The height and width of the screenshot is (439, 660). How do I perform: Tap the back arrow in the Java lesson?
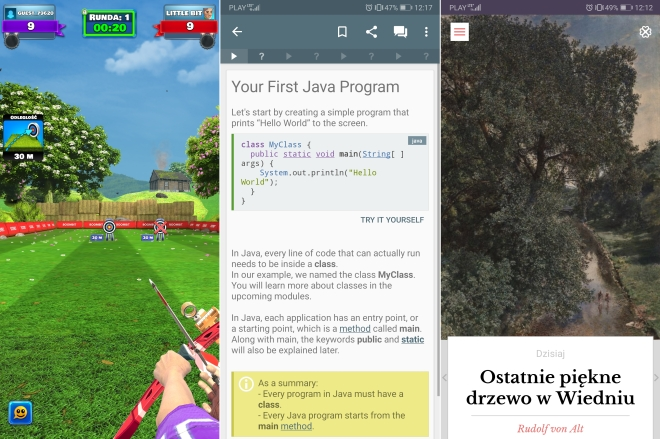pyautogui.click(x=237, y=32)
